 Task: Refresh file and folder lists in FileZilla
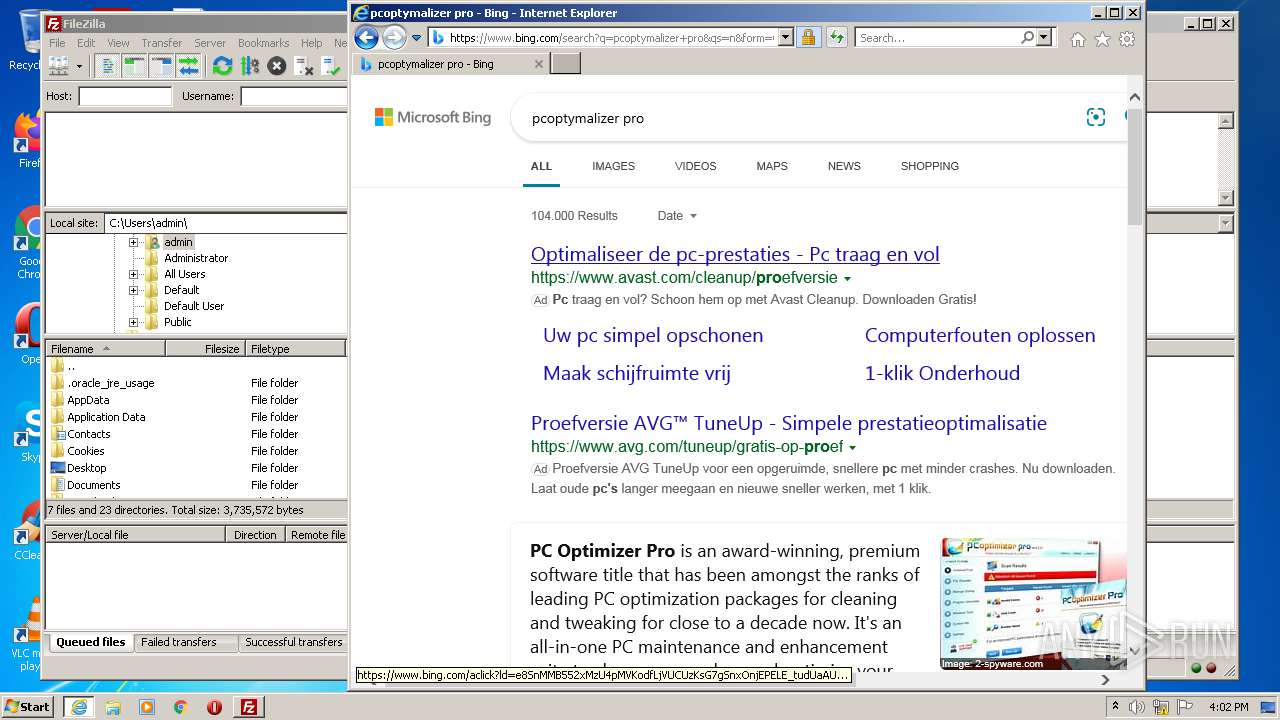(223, 66)
